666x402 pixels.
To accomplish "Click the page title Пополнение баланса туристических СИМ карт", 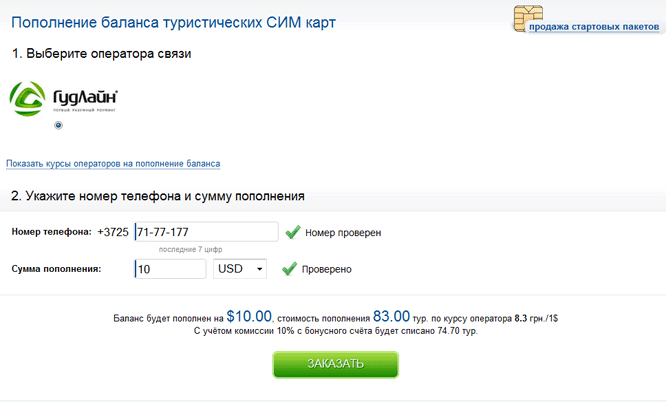I will pyautogui.click(x=173, y=22).
